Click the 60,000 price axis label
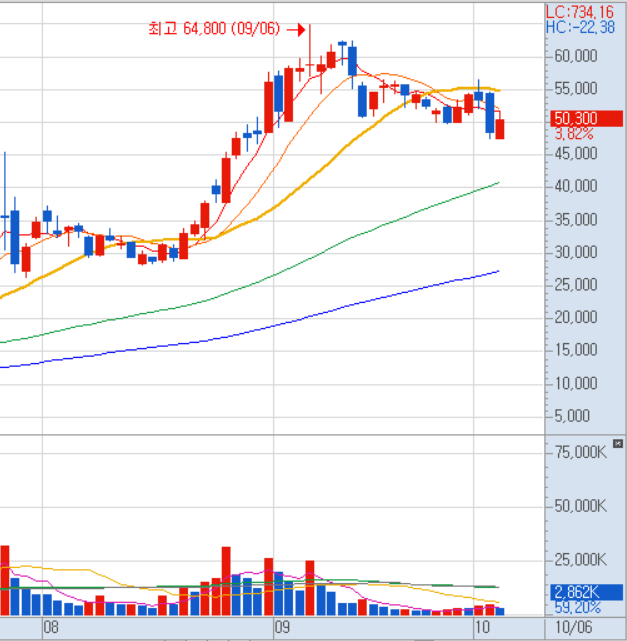The image size is (627, 641). click(x=575, y=56)
